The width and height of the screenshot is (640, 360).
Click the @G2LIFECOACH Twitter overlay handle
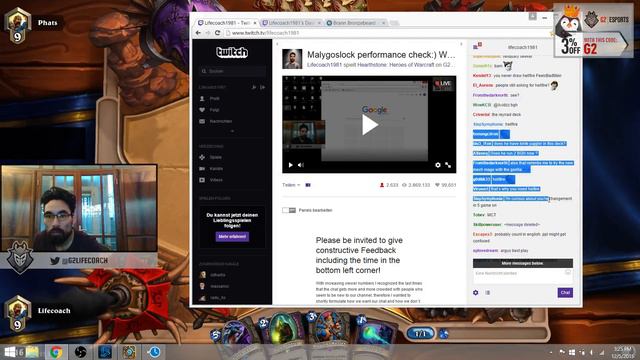(85, 260)
